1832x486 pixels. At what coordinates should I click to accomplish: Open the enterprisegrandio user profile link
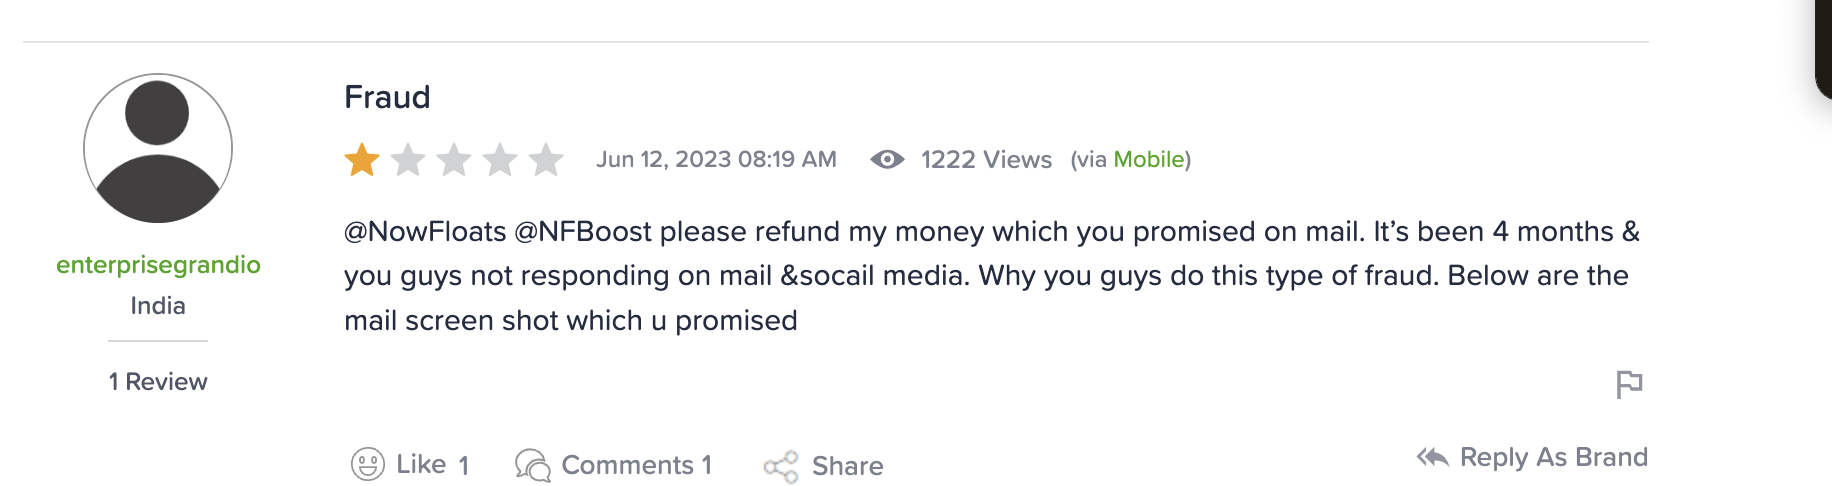pos(158,265)
